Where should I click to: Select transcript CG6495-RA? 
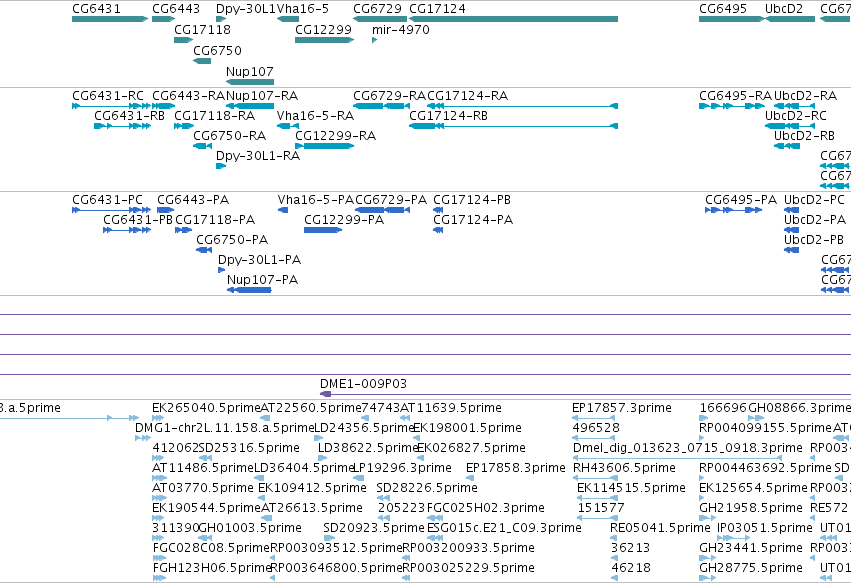732,106
